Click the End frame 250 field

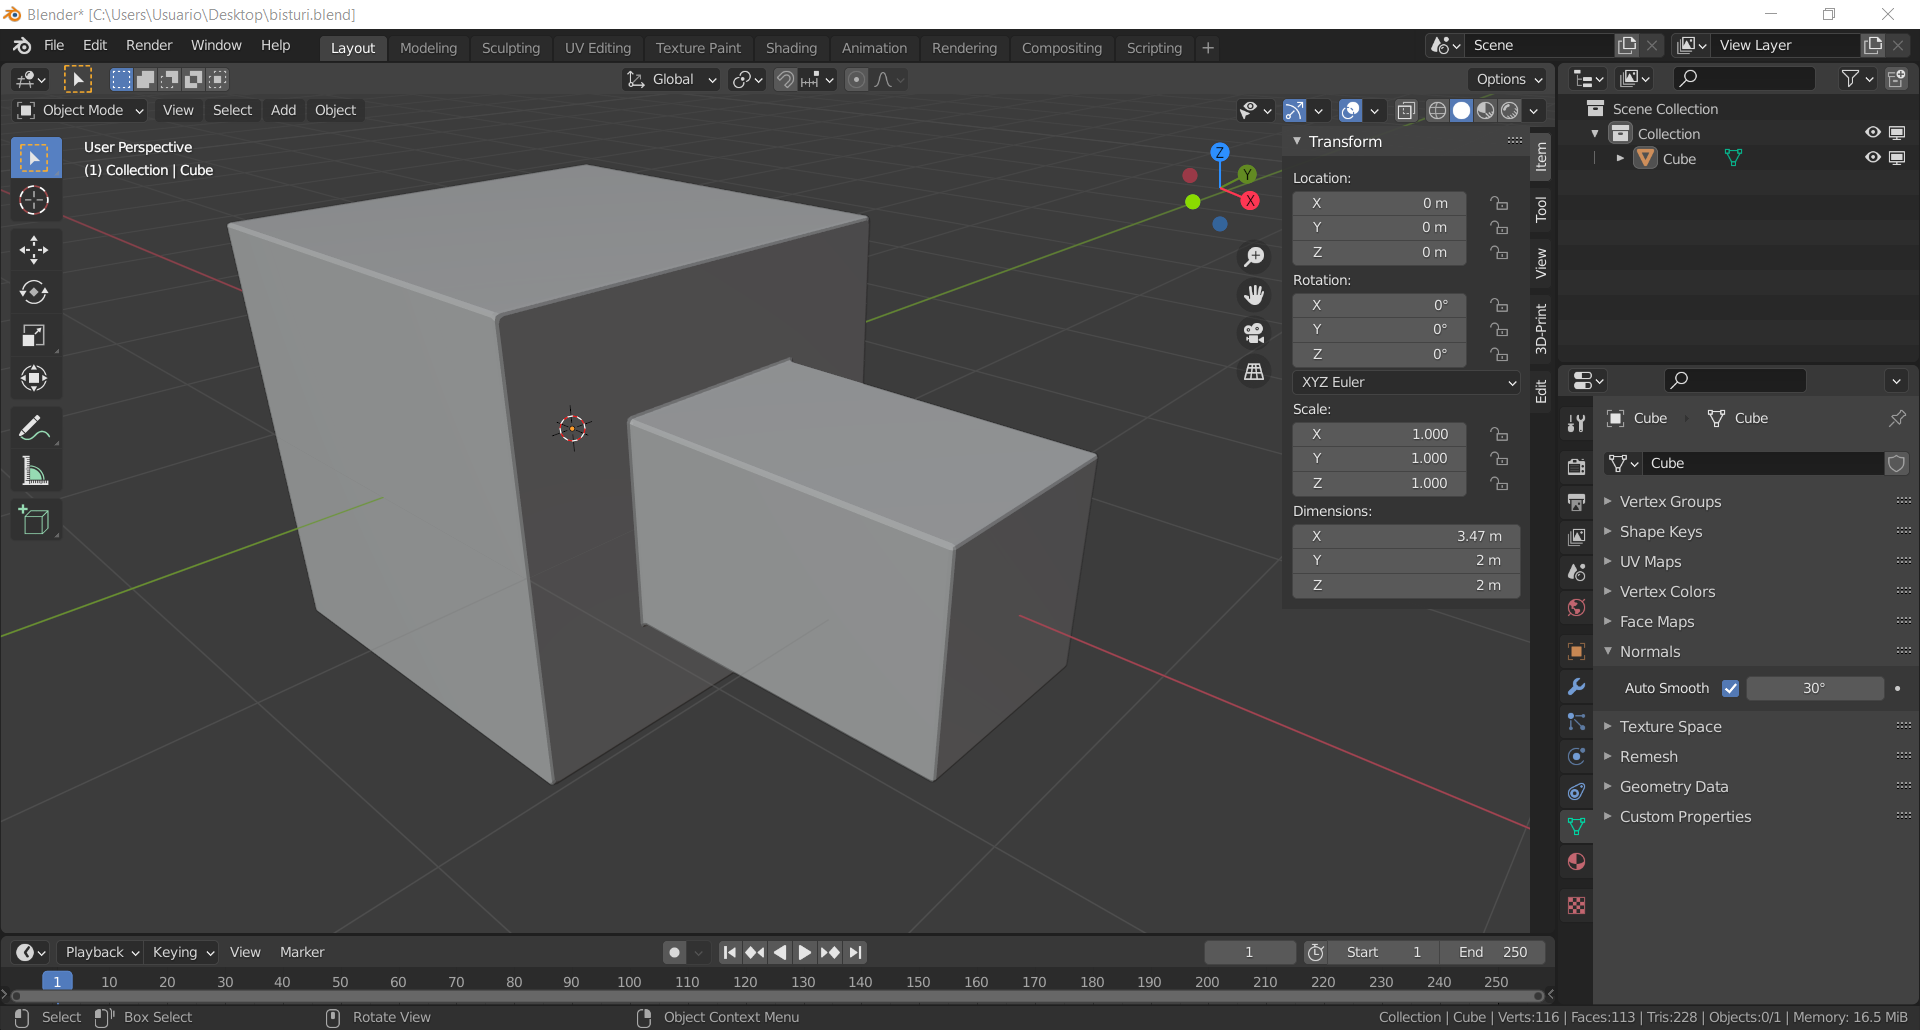(x=1493, y=952)
